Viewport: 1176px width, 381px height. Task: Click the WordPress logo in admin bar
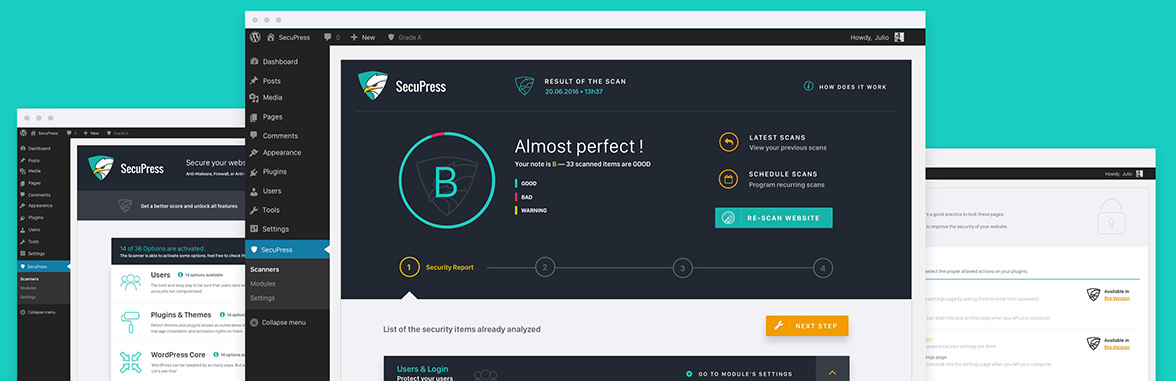(255, 37)
